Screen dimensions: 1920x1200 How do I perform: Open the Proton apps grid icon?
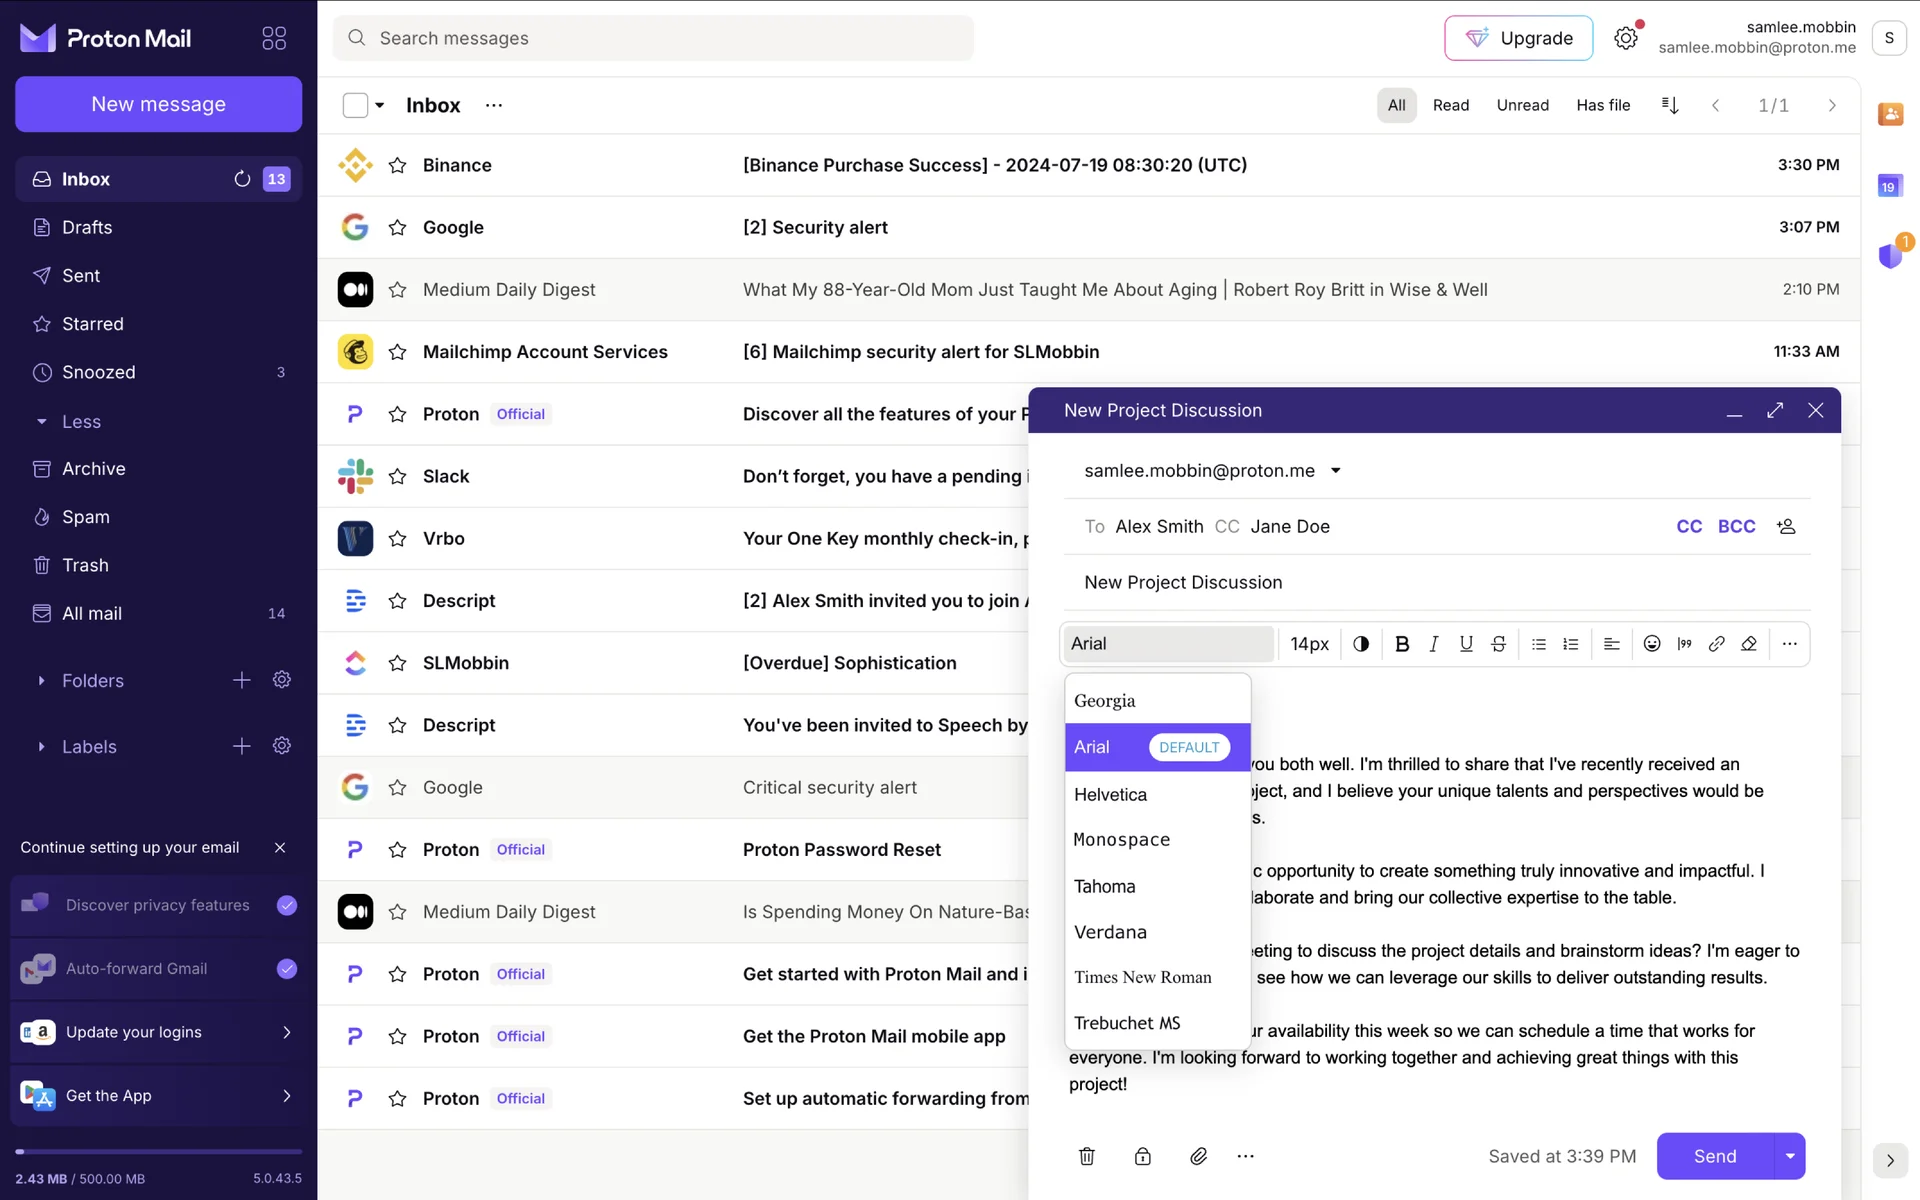coord(274,38)
